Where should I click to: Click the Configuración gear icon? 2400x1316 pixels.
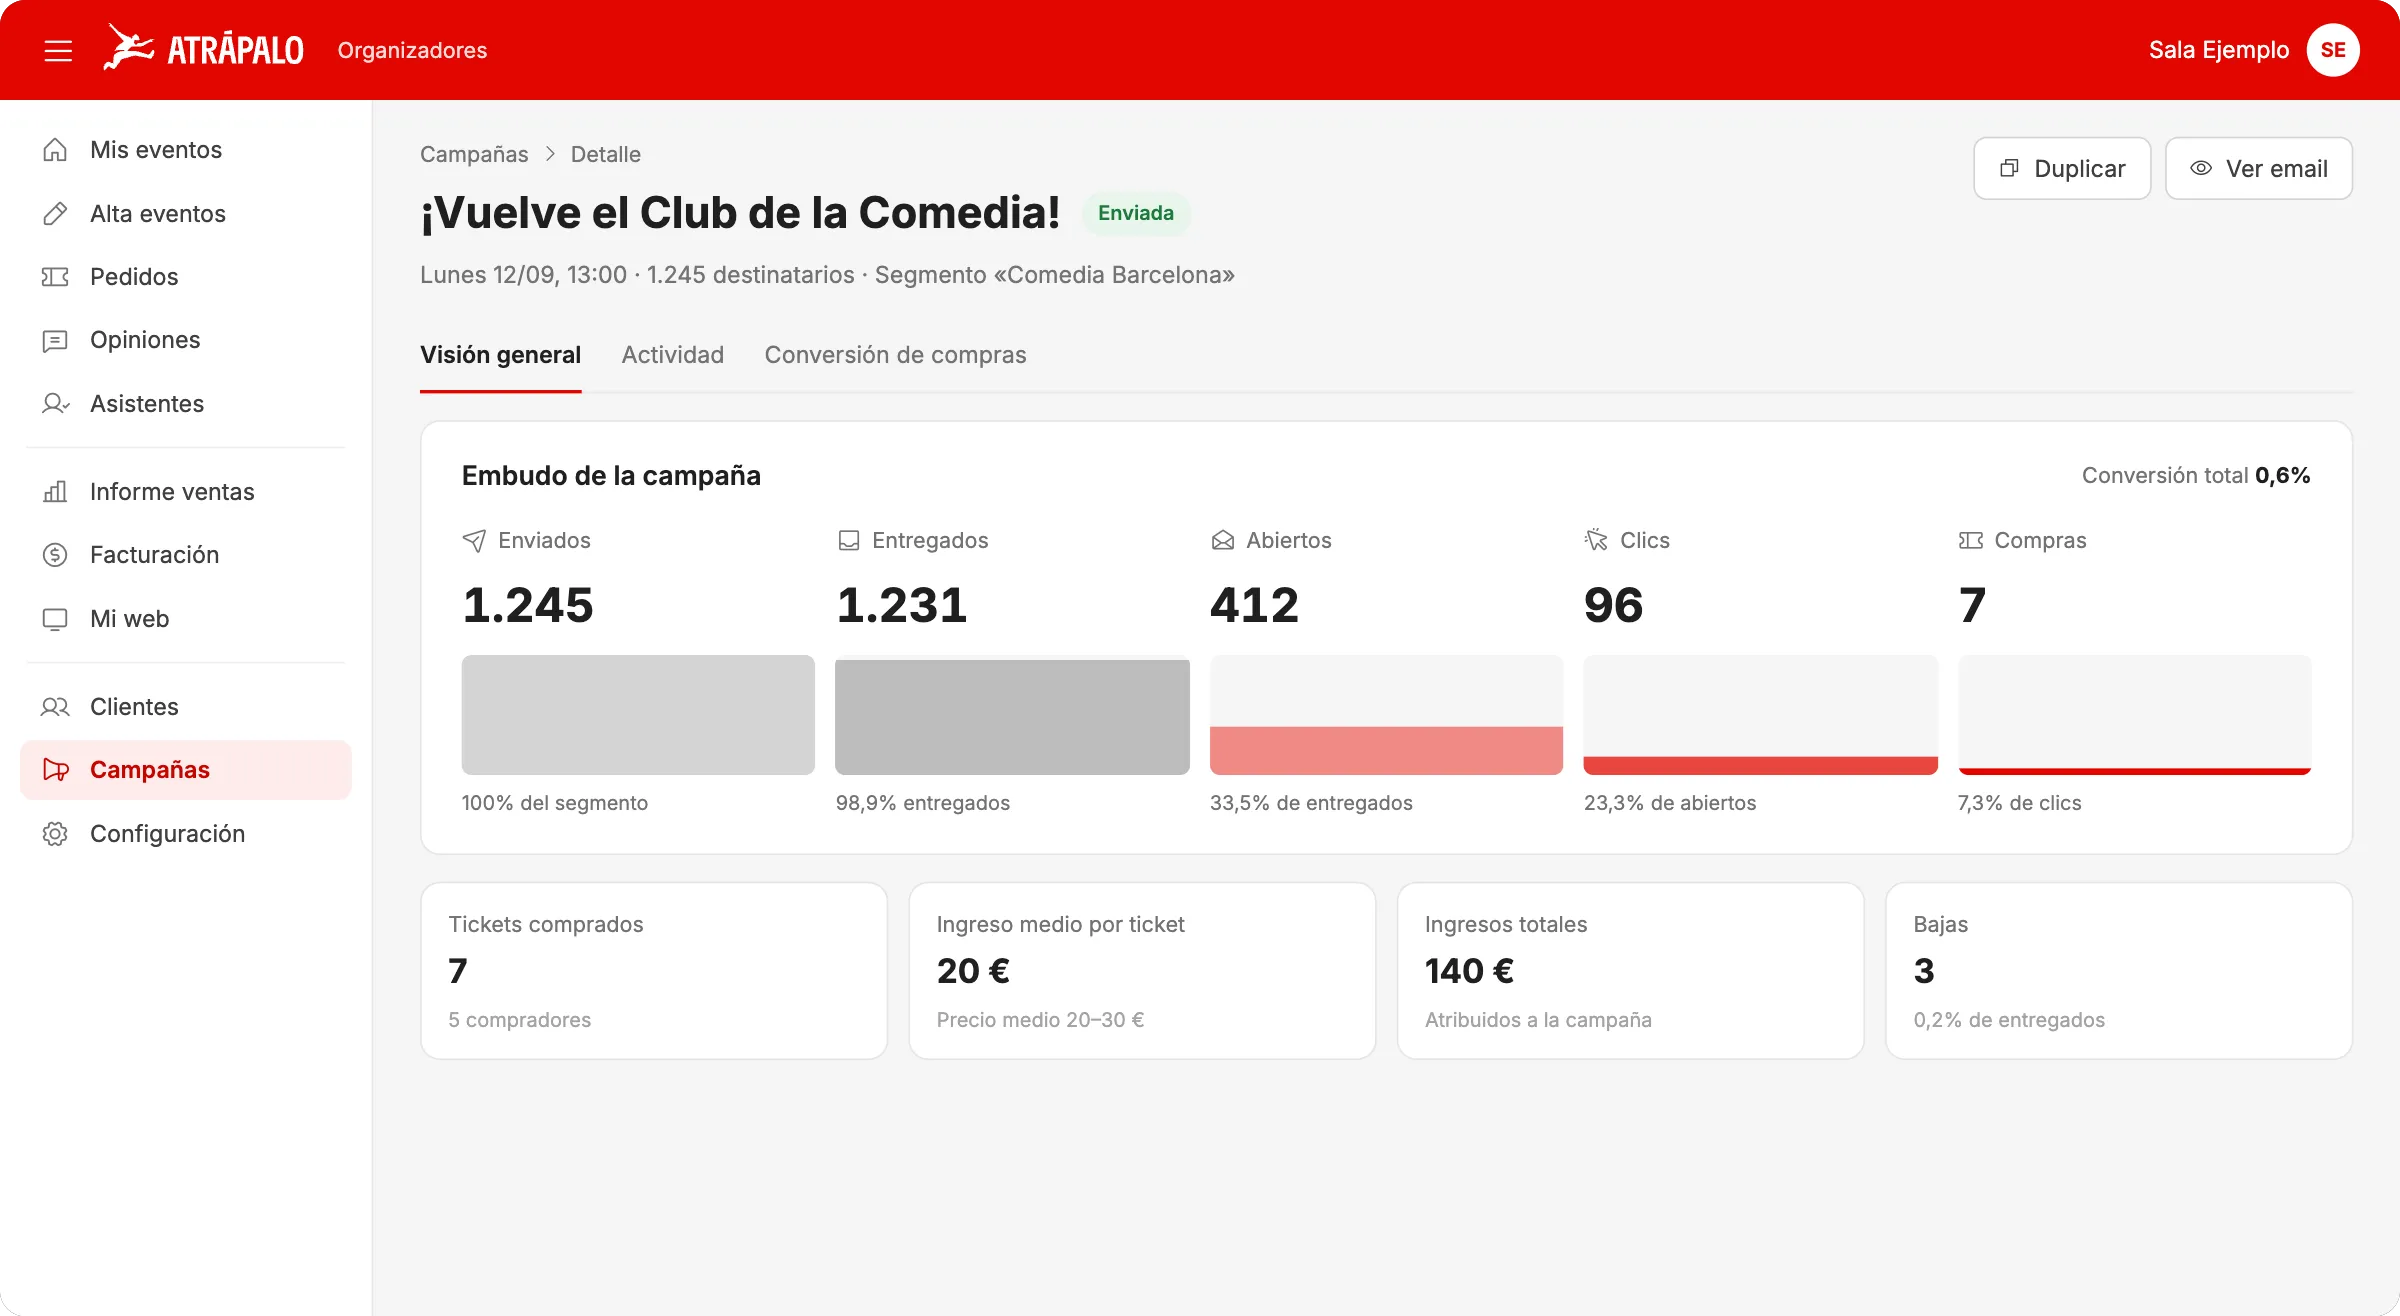[x=55, y=834]
